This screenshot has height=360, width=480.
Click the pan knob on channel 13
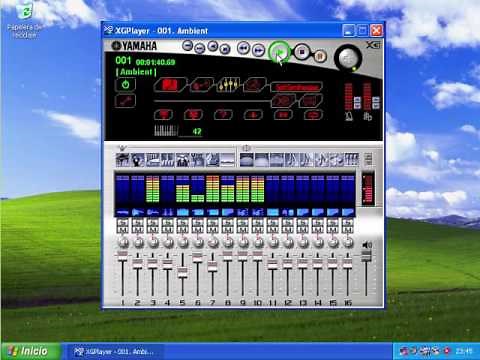[303, 243]
